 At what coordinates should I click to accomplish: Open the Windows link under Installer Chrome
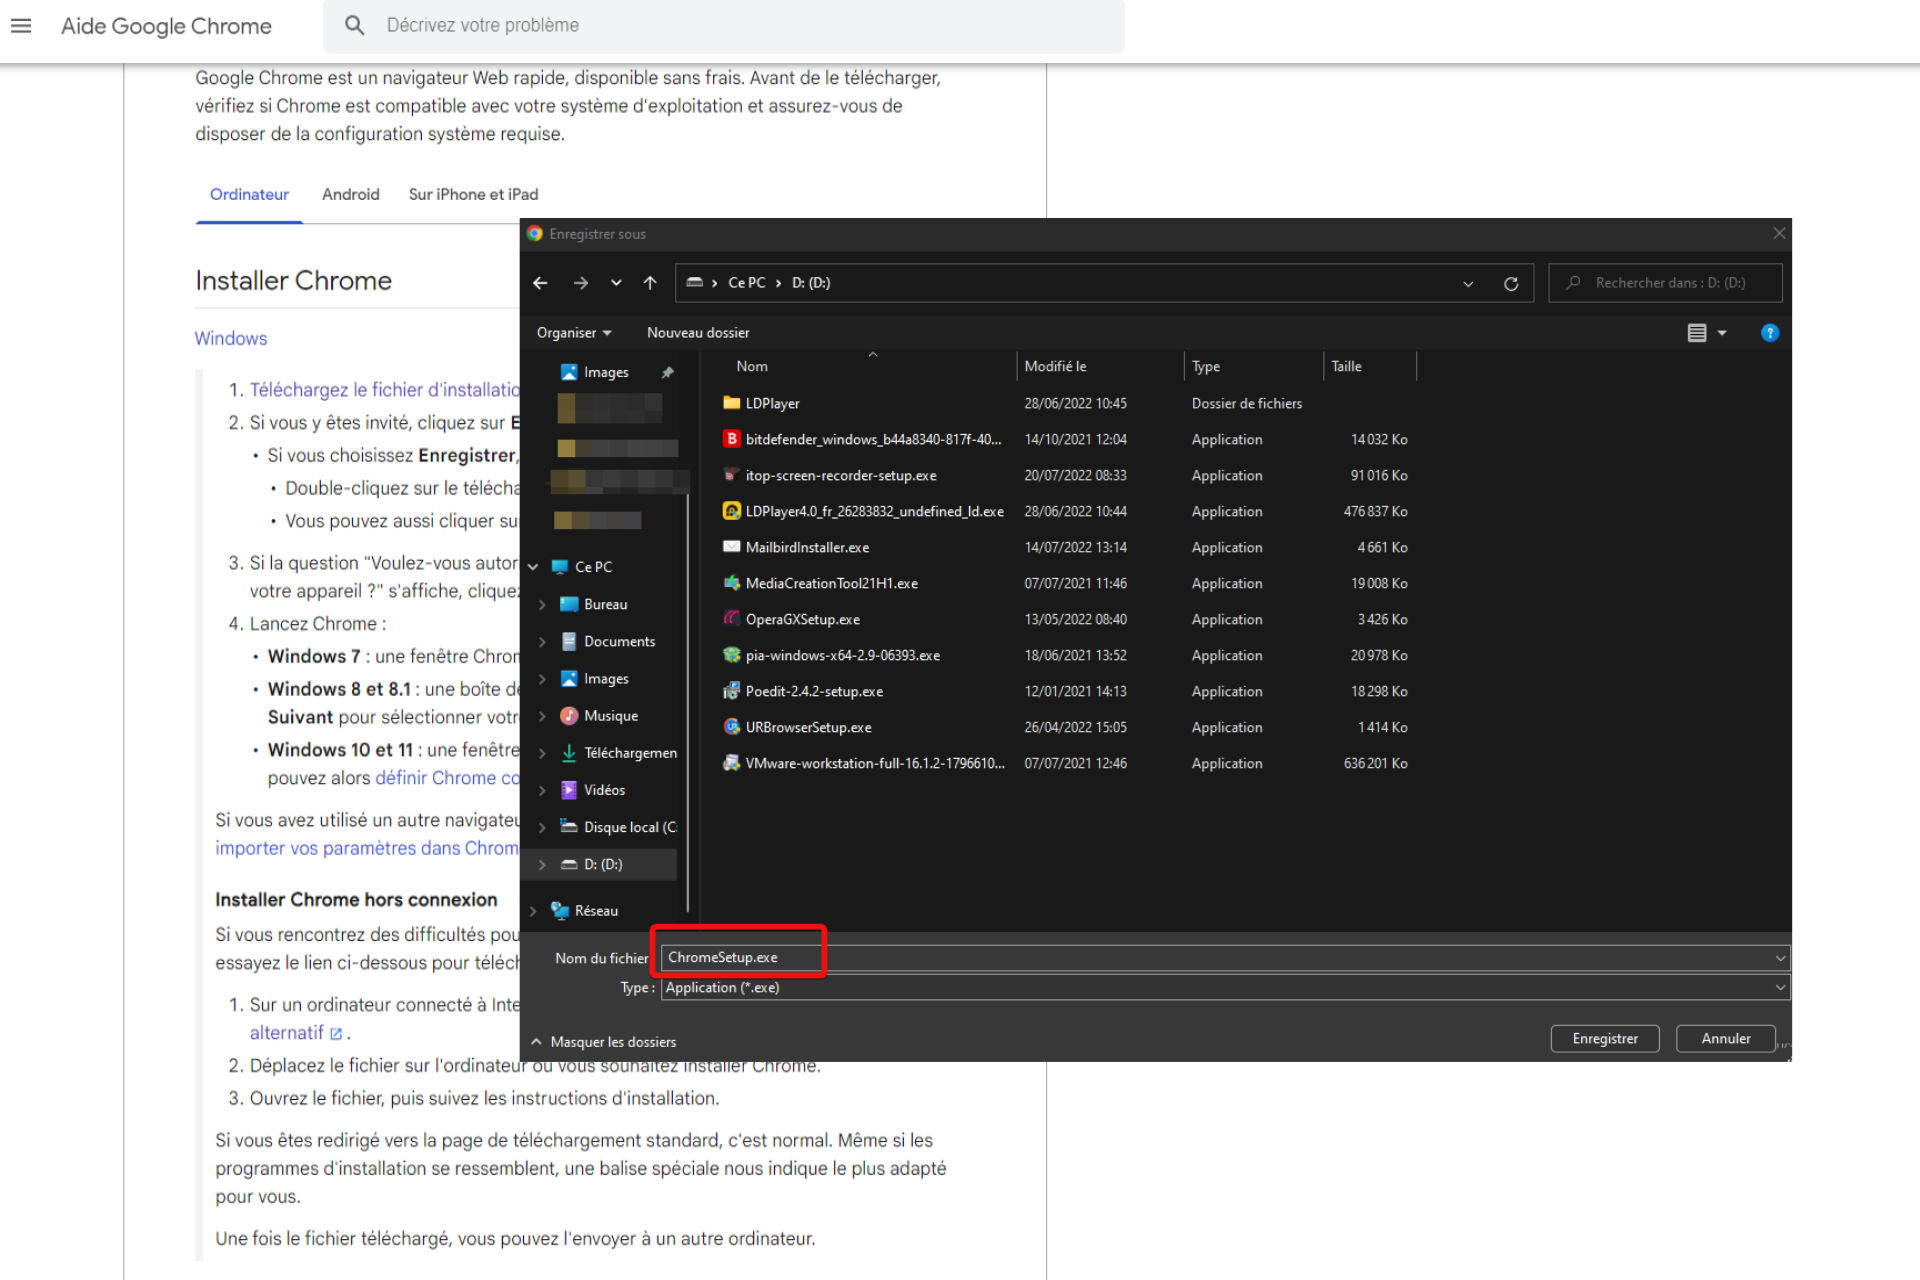tap(231, 338)
